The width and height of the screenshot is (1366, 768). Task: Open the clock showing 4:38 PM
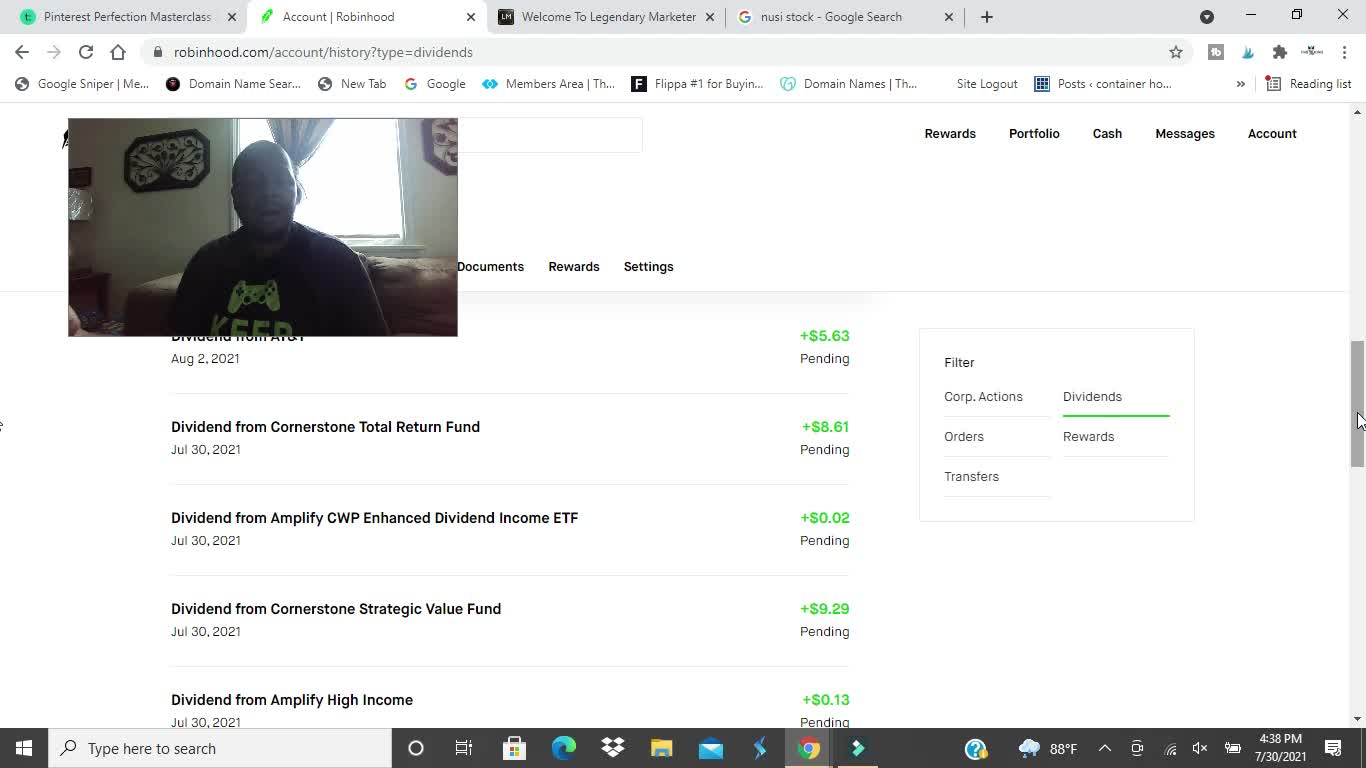tap(1280, 748)
